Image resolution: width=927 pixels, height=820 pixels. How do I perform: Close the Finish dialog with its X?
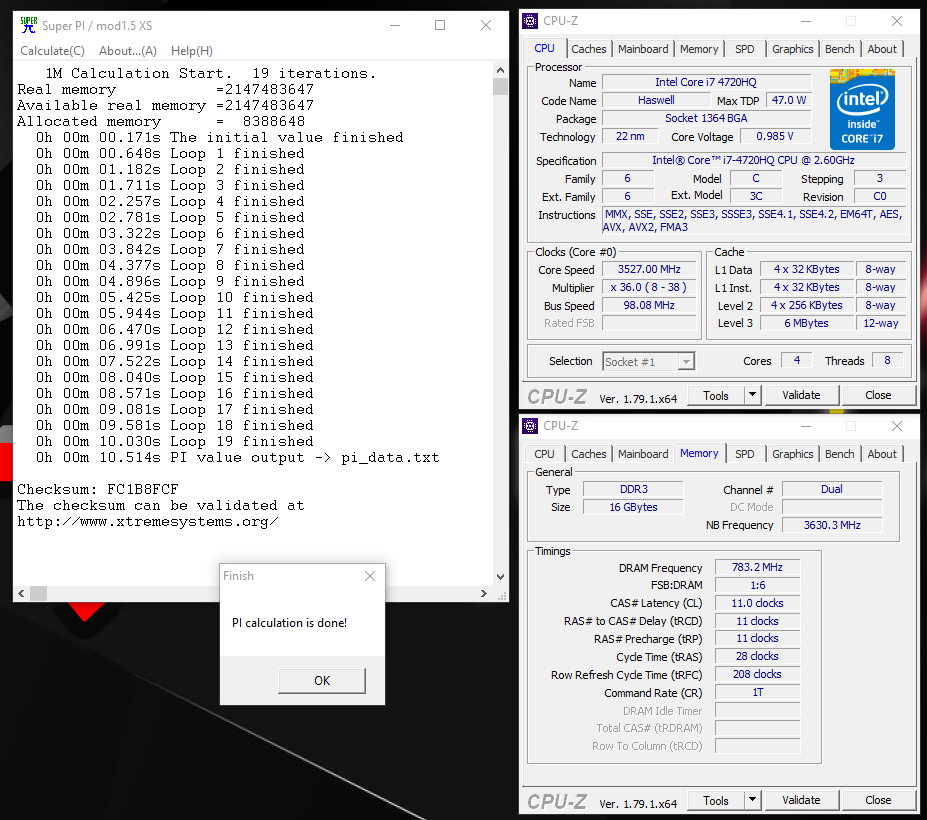click(x=370, y=576)
